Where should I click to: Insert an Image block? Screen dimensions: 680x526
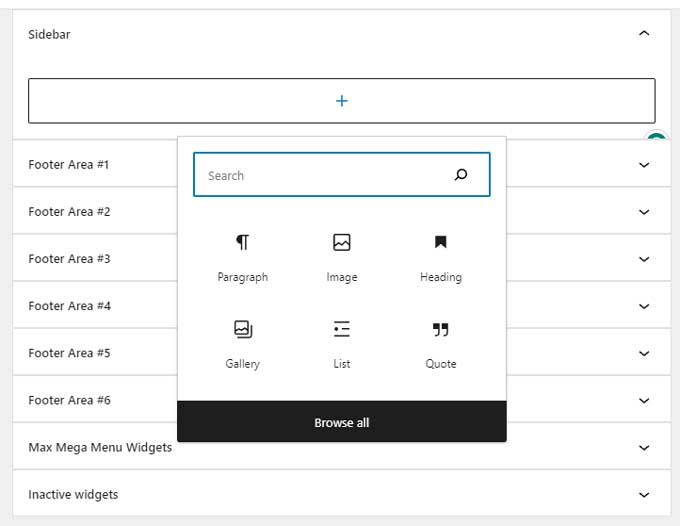(342, 258)
